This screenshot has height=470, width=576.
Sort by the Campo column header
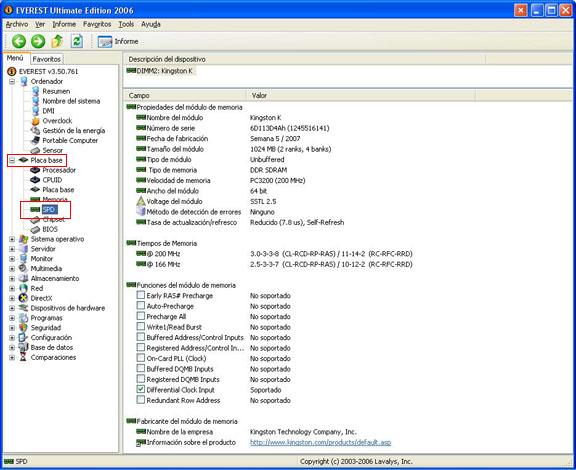click(x=184, y=95)
